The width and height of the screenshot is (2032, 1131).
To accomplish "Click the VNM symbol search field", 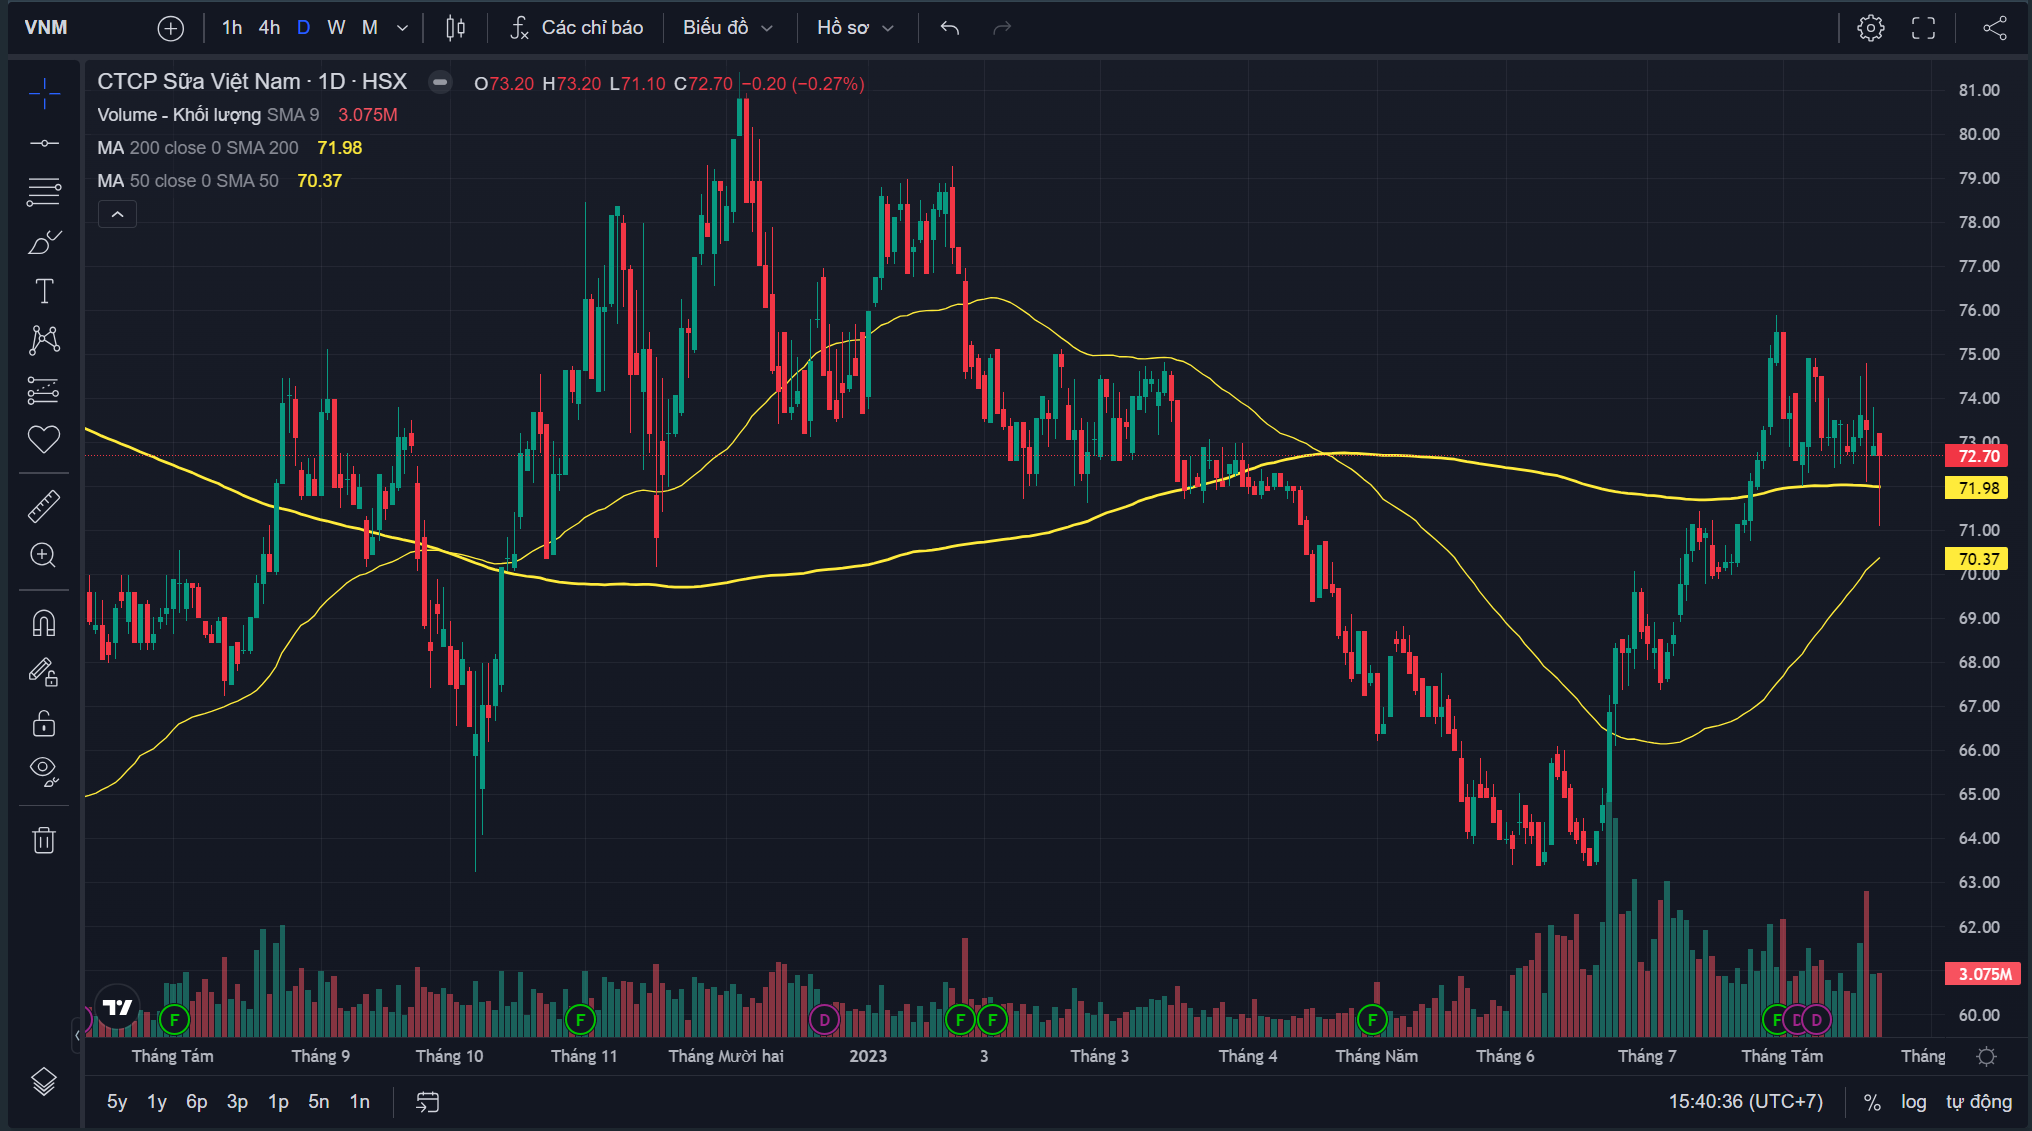I will pos(80,28).
